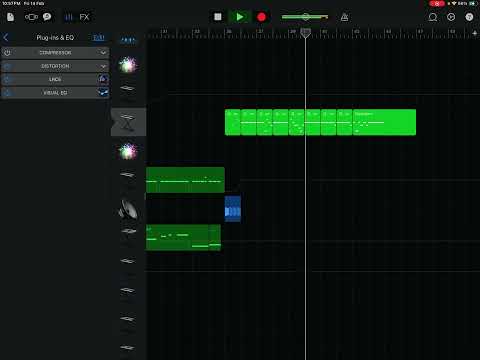Toggle Distortion plug-in power button
Screen dimensions: 480x360
7,66
